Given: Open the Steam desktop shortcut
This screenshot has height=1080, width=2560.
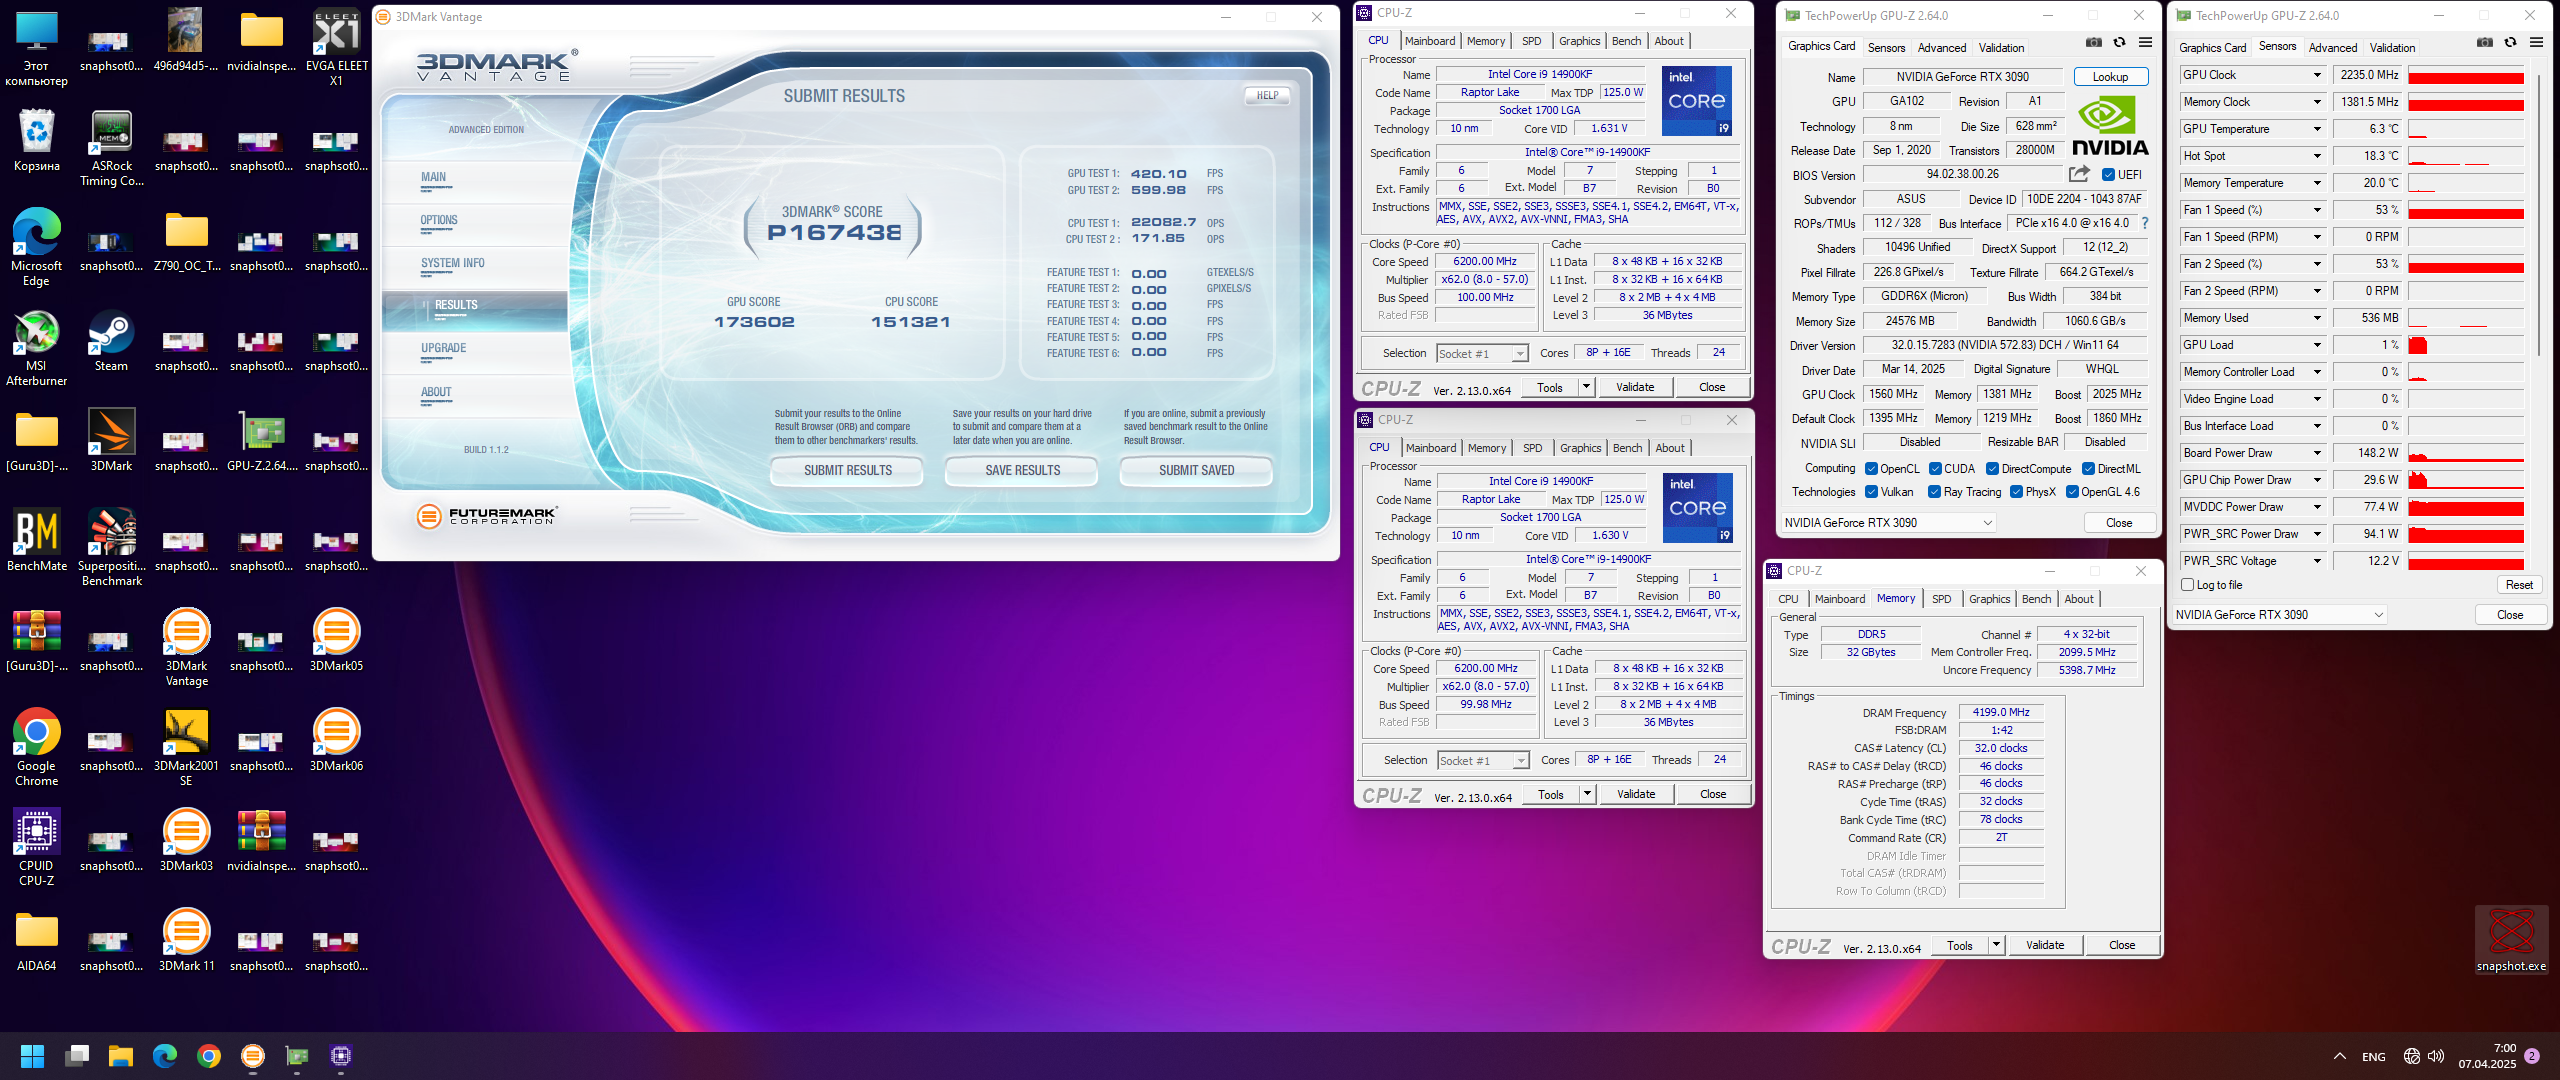Looking at the screenshot, I should pyautogui.click(x=111, y=339).
